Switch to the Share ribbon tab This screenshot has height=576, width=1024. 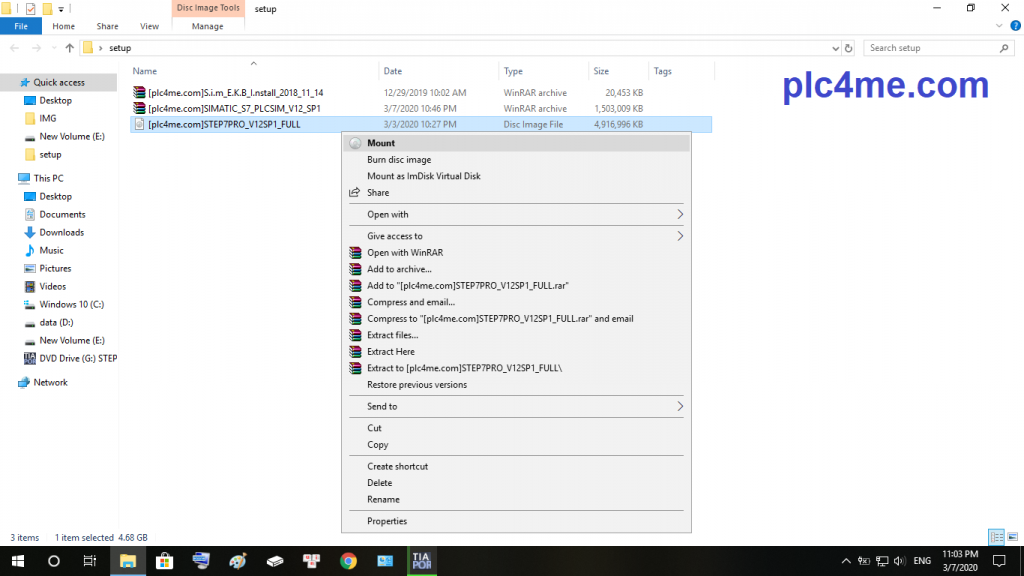[x=107, y=26]
